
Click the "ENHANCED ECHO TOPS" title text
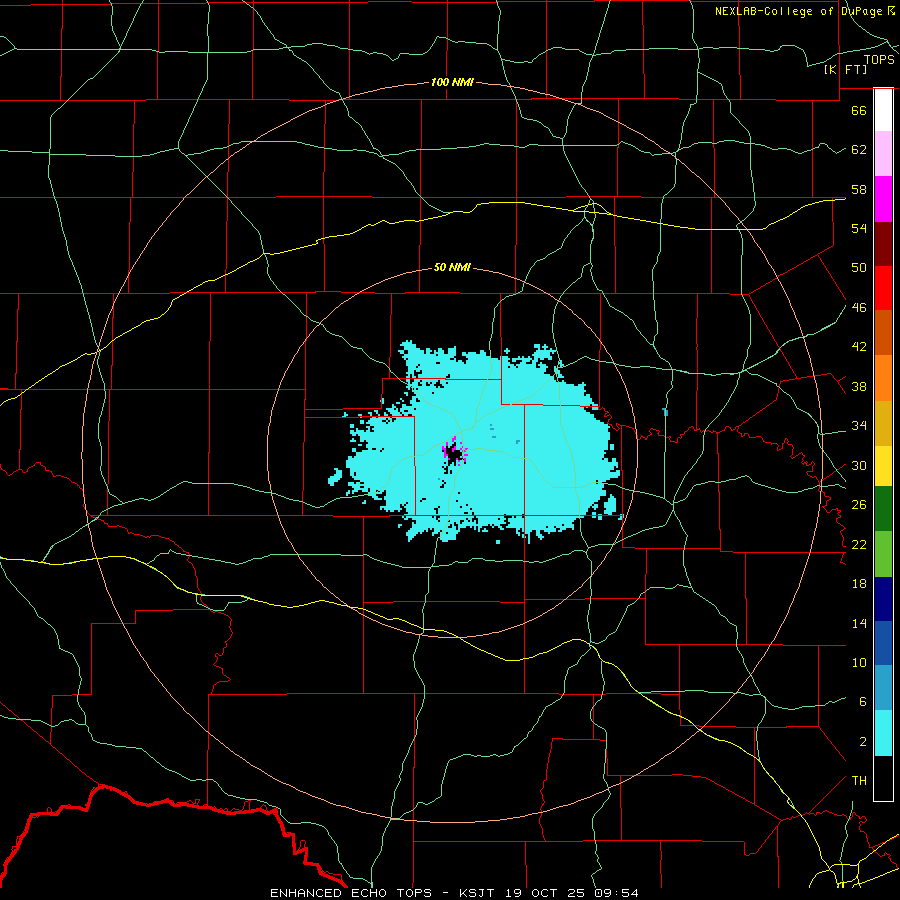351,893
